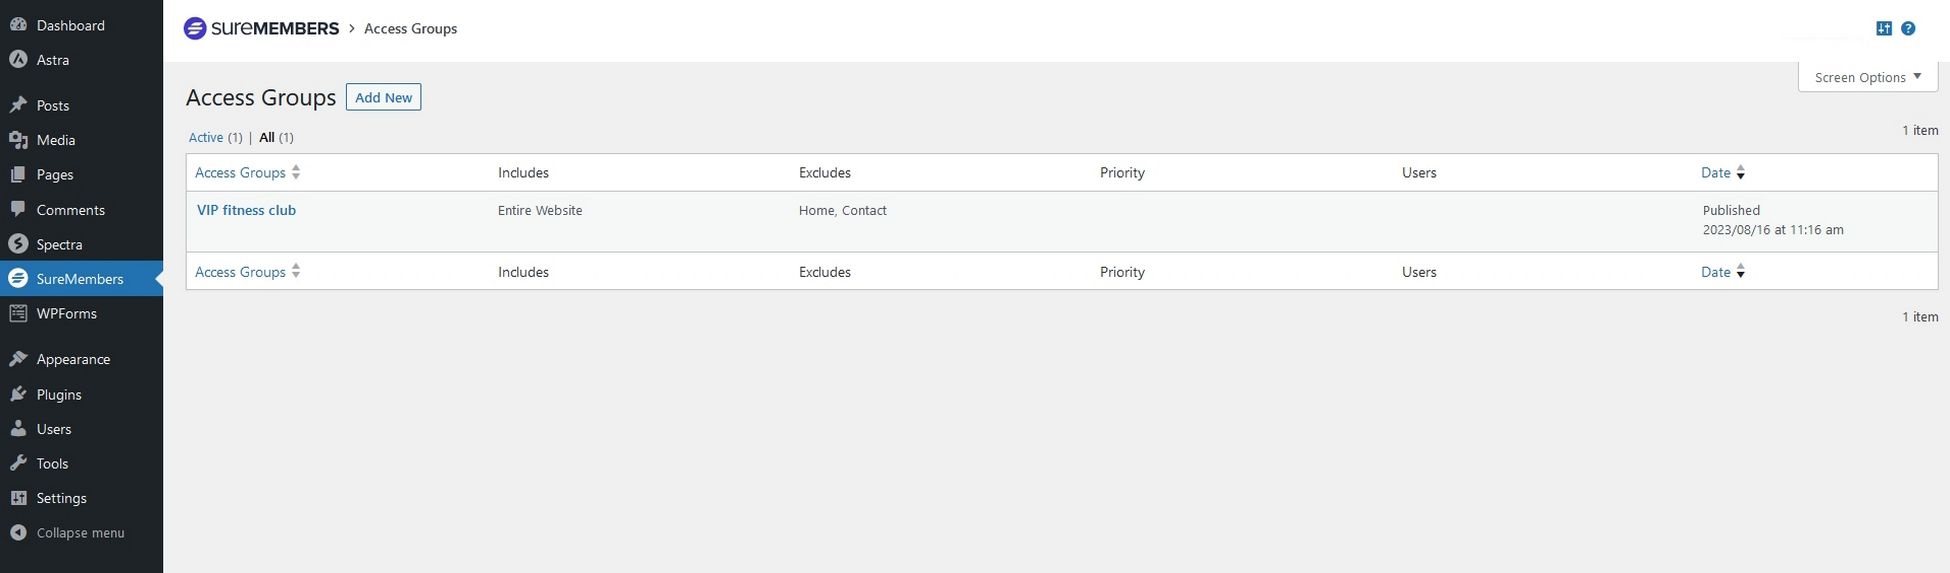Viewport: 1950px width, 573px height.
Task: Select the WPForms sidebar icon
Action: point(18,313)
